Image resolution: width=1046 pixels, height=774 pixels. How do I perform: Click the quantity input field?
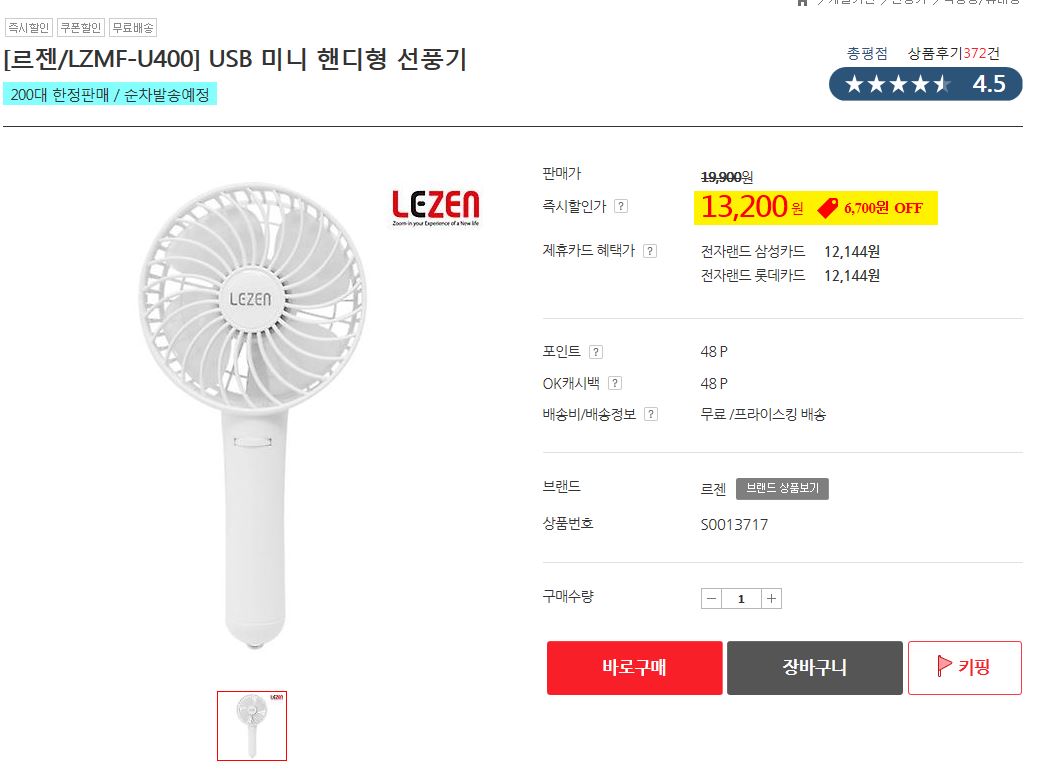point(741,599)
